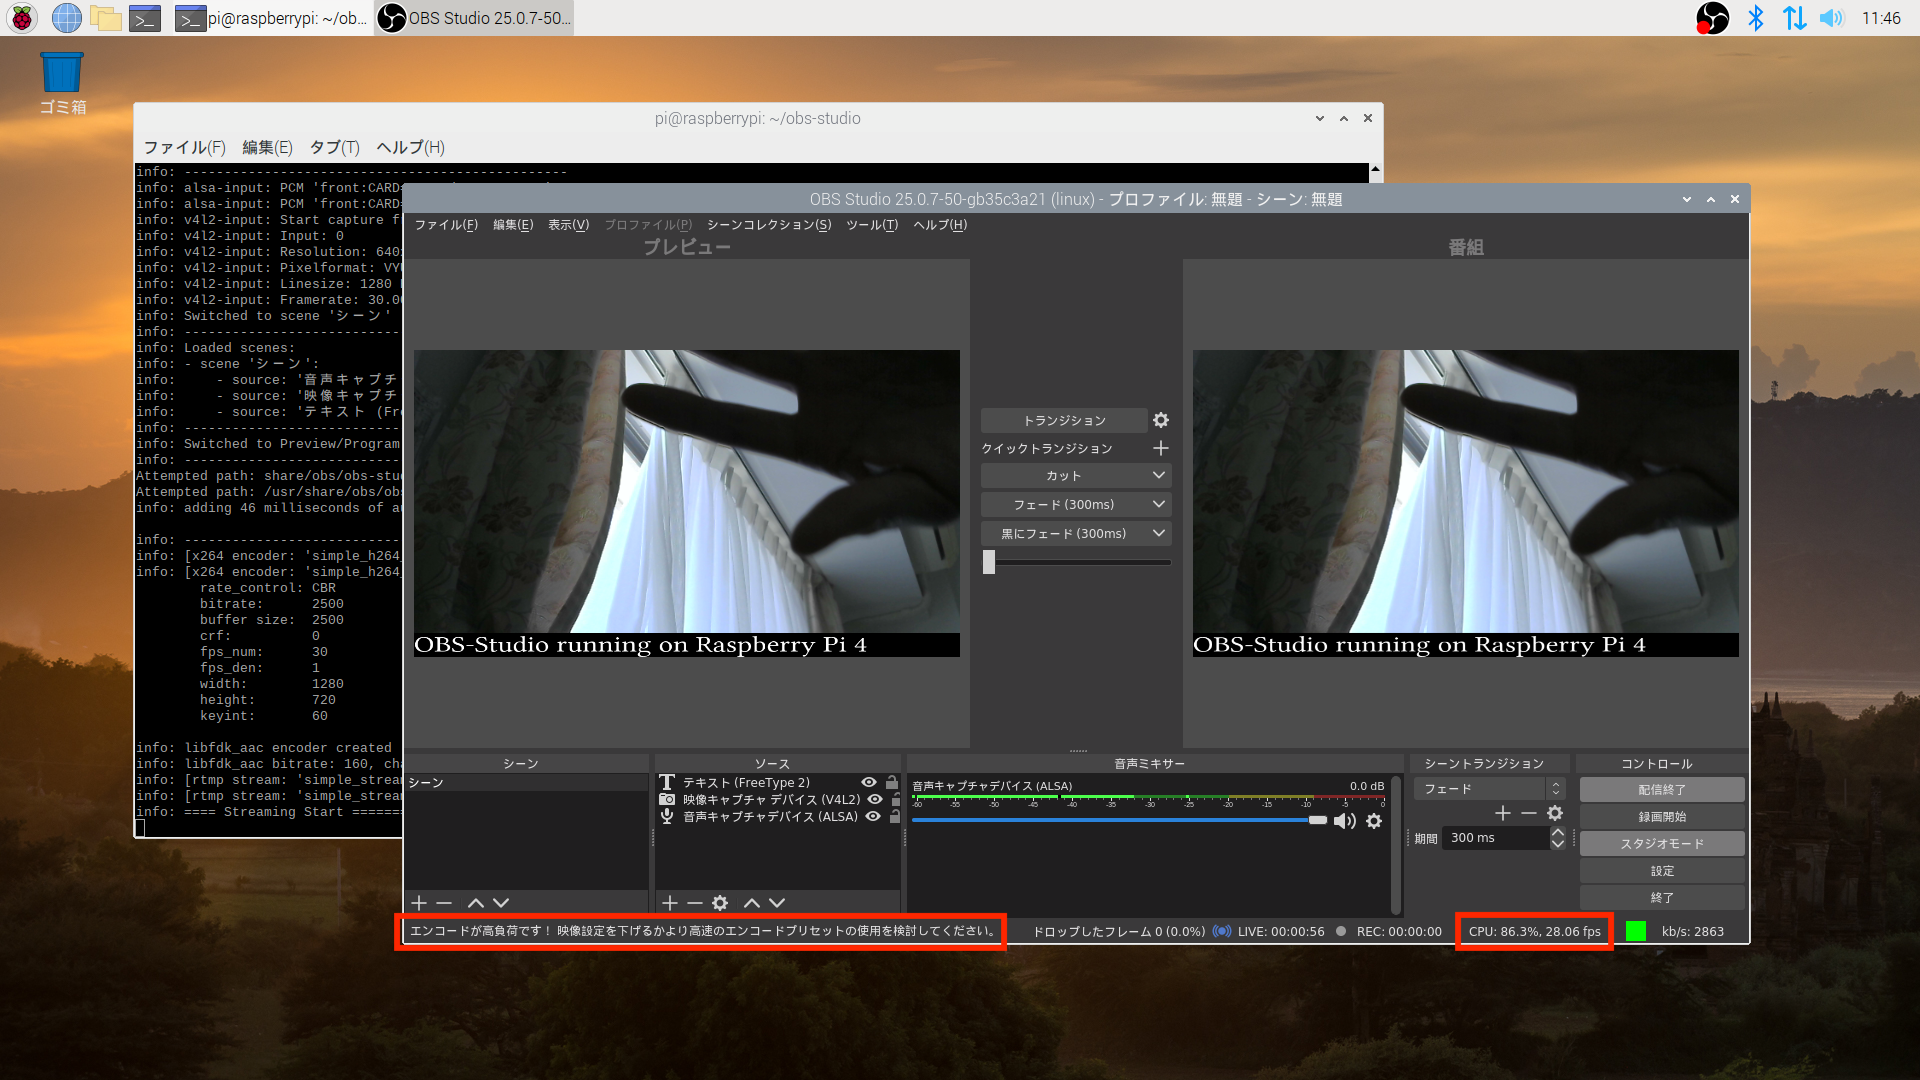This screenshot has height=1080, width=1920.
Task: Decrease the 300 ms duration with down arrow
Action: point(1557,844)
